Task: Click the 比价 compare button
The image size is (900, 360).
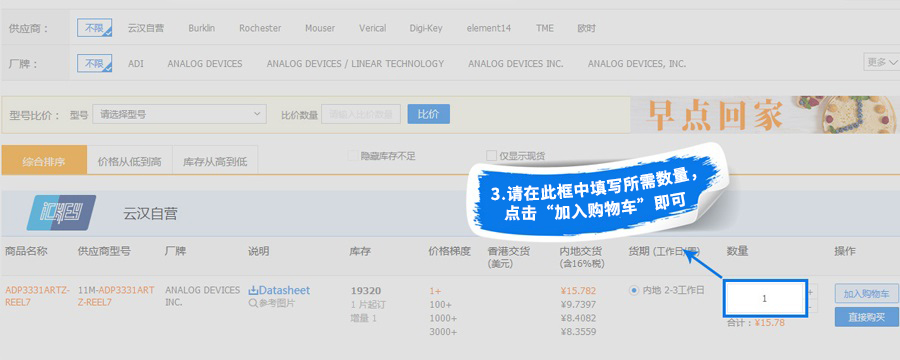Action: 429,114
